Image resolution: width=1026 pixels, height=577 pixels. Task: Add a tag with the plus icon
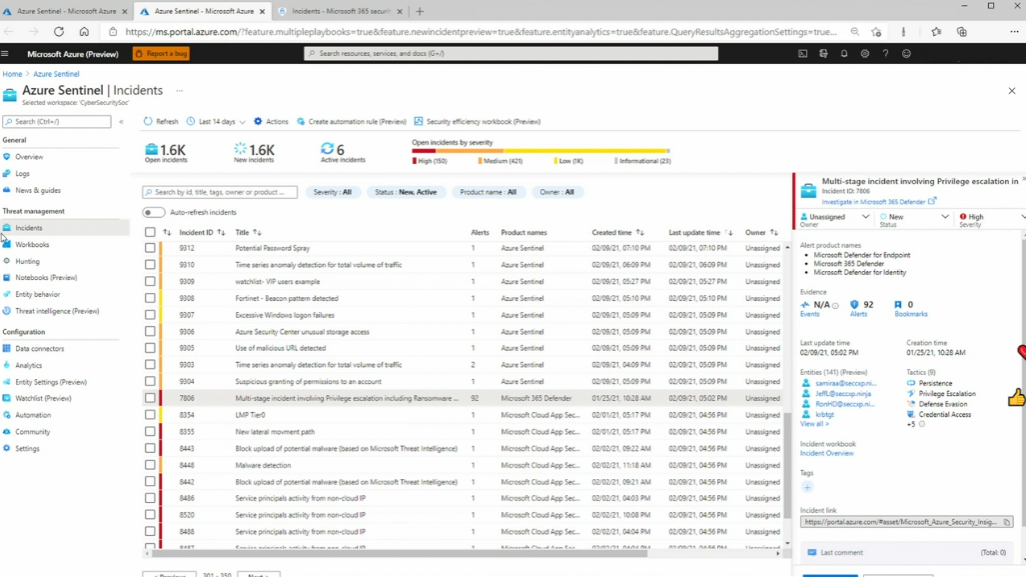tap(807, 487)
